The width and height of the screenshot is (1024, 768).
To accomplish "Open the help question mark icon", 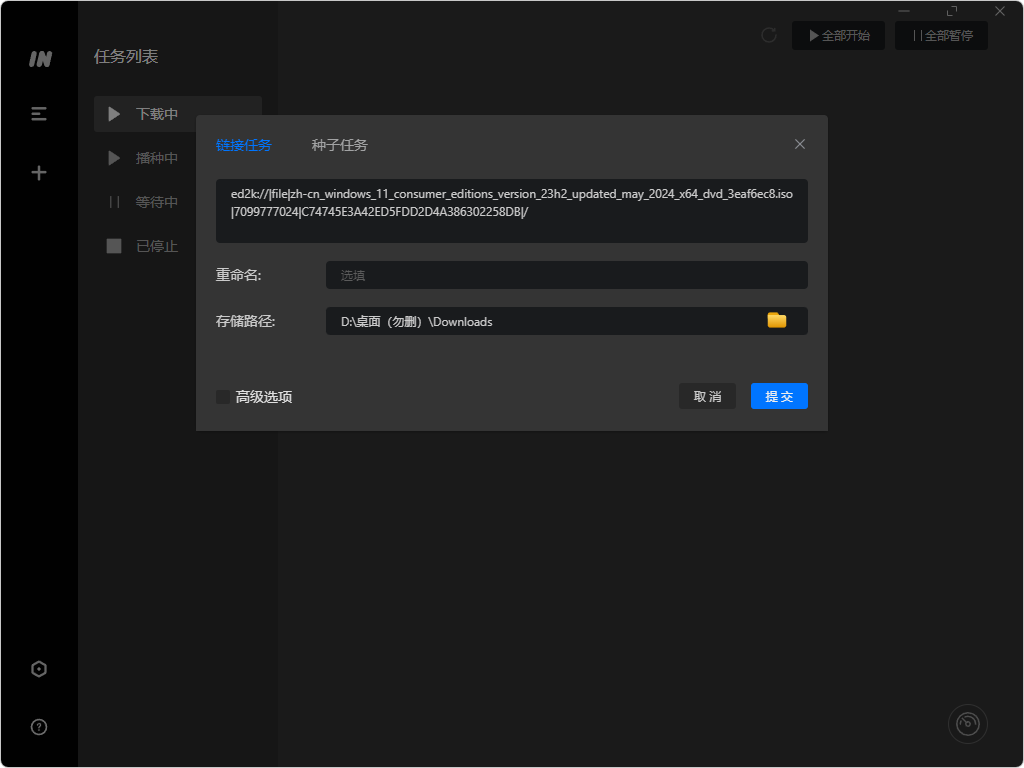I will point(39,727).
